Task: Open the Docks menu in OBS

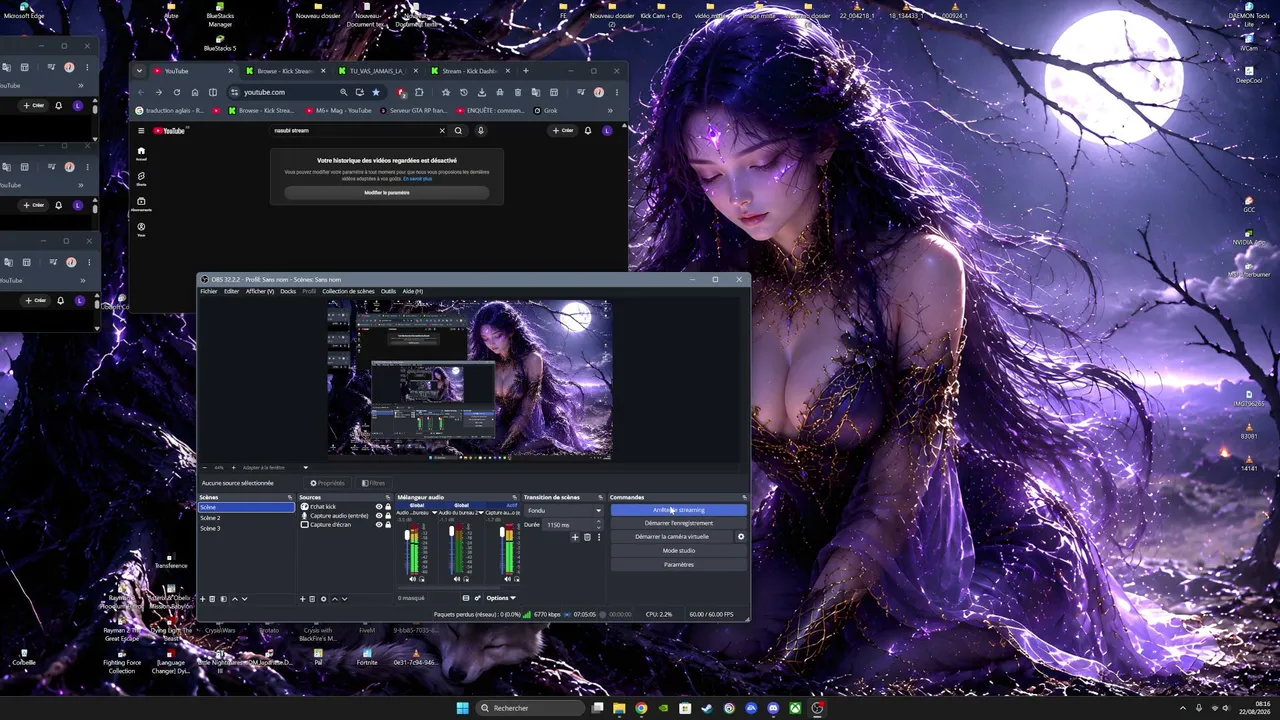Action: pos(288,291)
